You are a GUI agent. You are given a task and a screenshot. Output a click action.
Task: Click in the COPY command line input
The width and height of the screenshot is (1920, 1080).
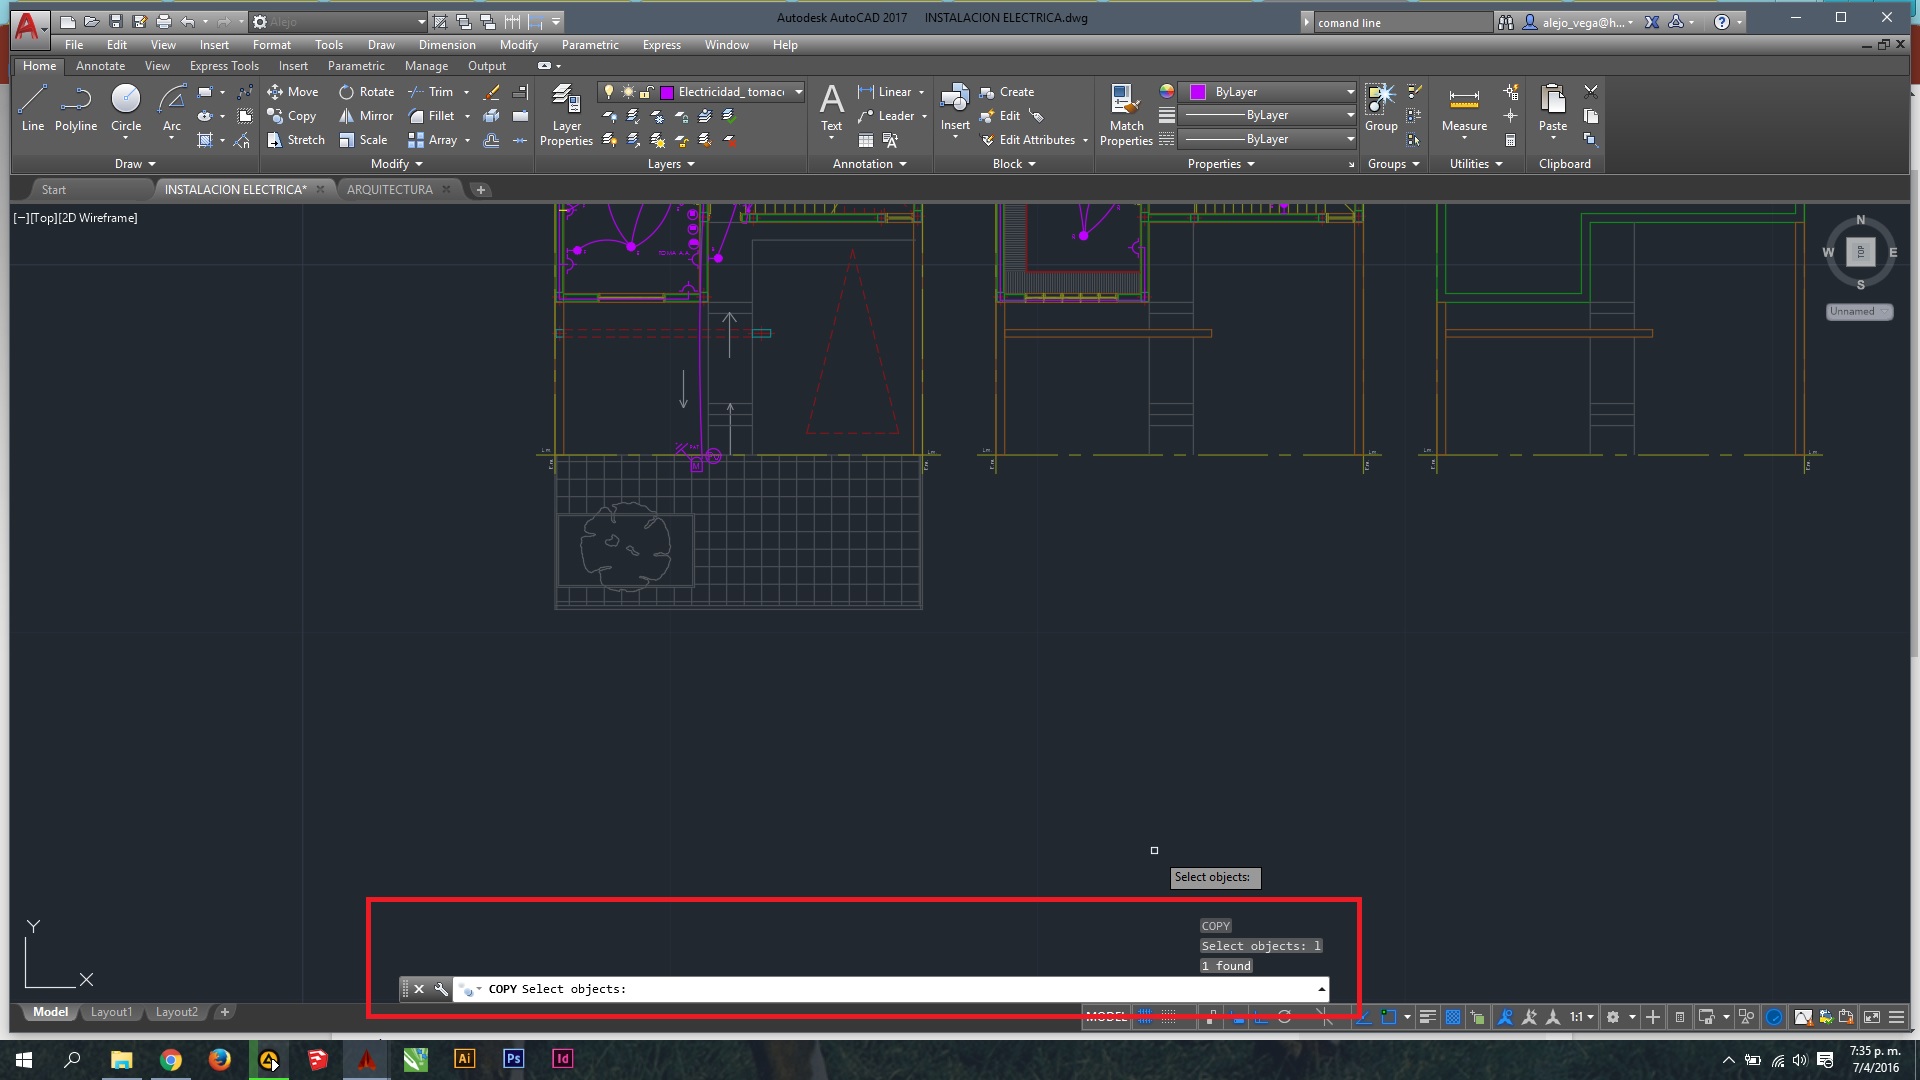900,989
